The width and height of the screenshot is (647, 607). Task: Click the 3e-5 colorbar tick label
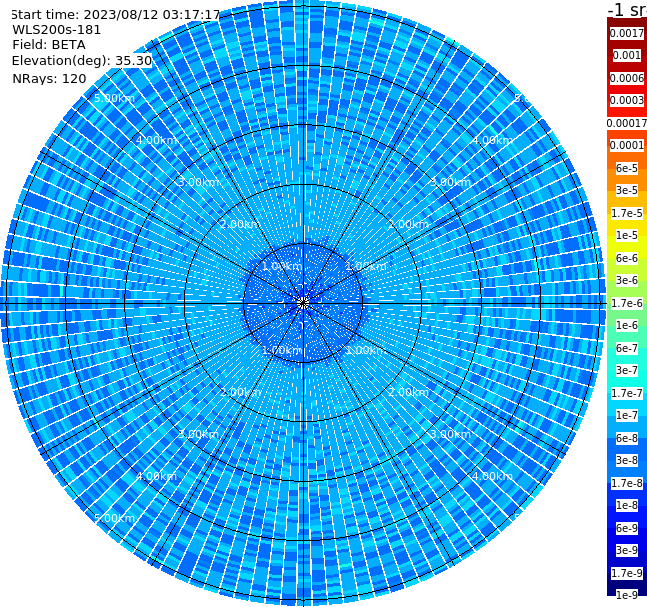pos(627,190)
